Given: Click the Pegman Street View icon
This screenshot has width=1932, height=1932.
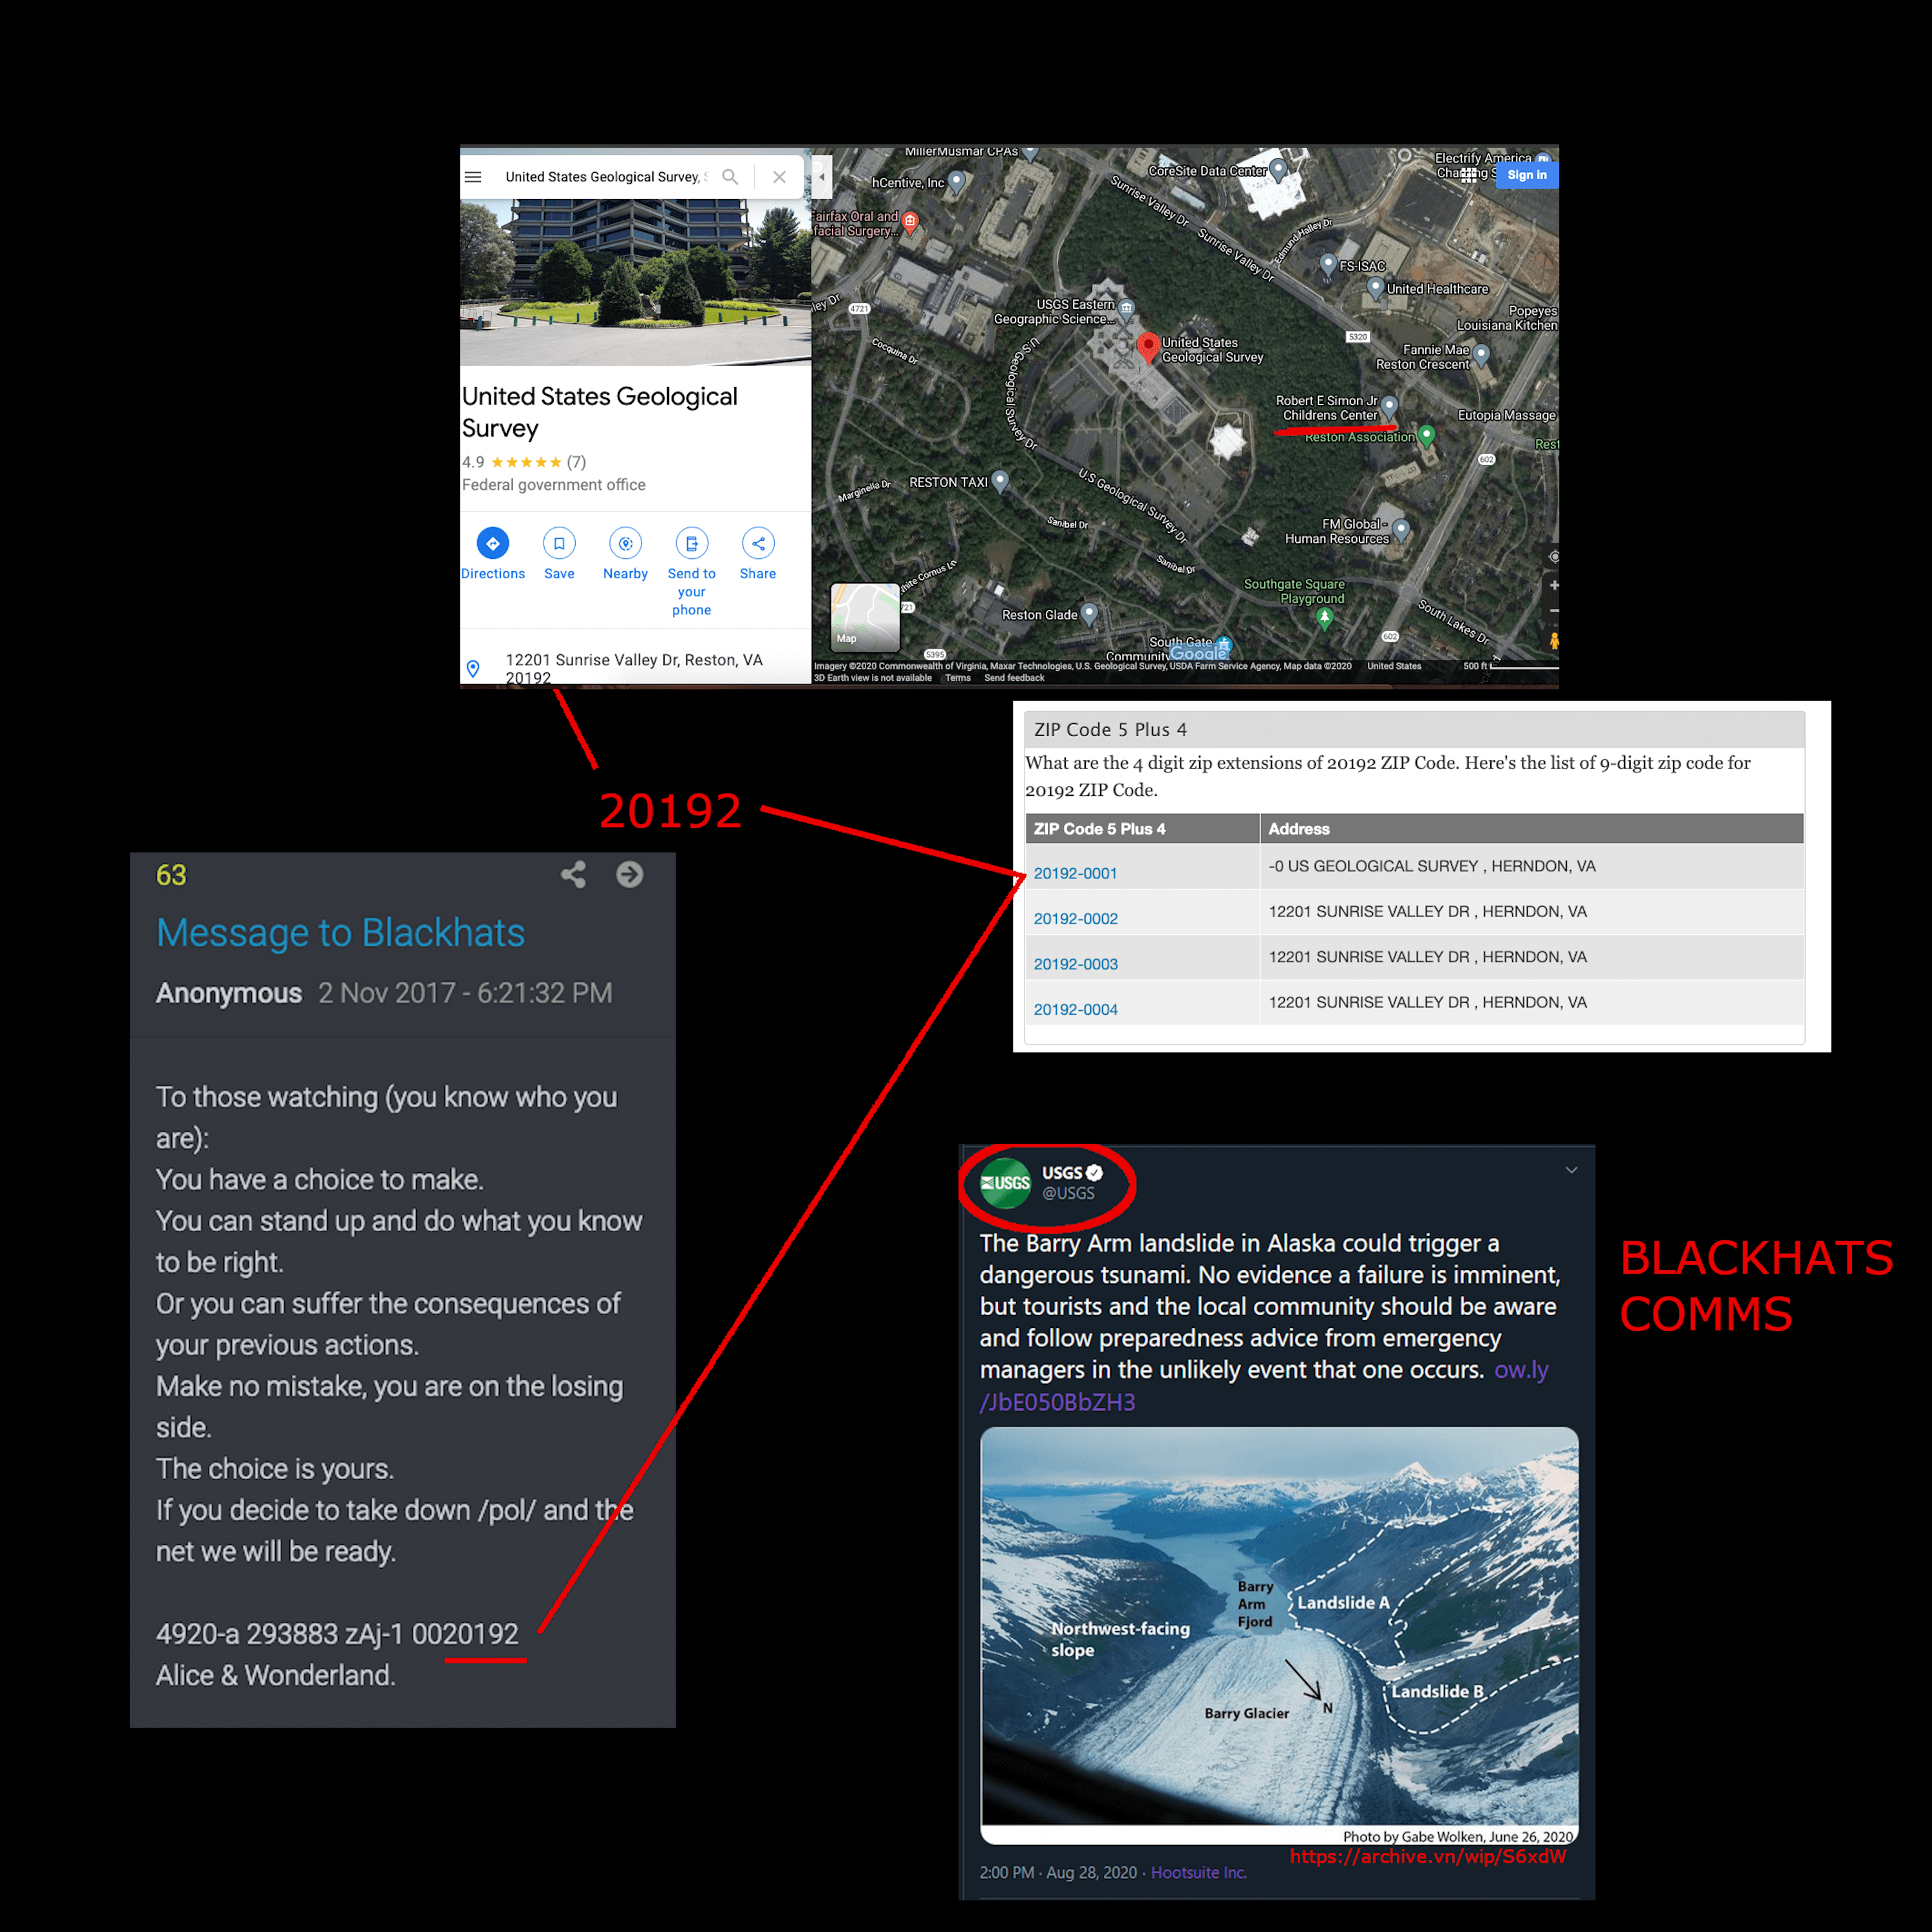Looking at the screenshot, I should pos(1553,641).
